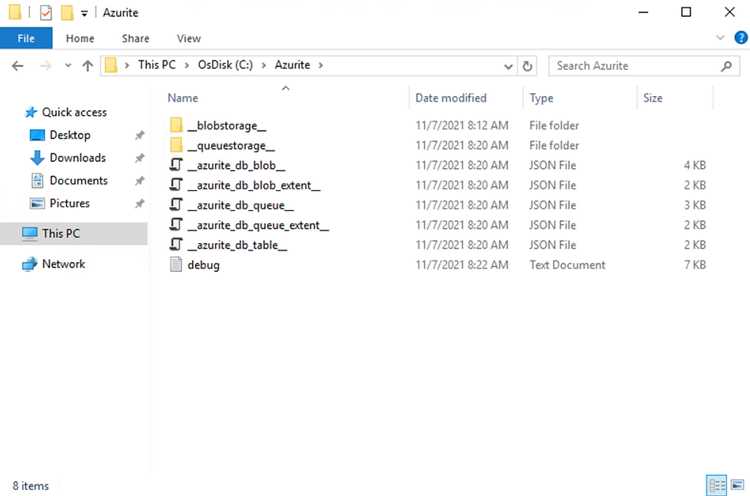This screenshot has height=496, width=750.
Task: Open the recent locations dropdown arrow
Action: [68, 66]
